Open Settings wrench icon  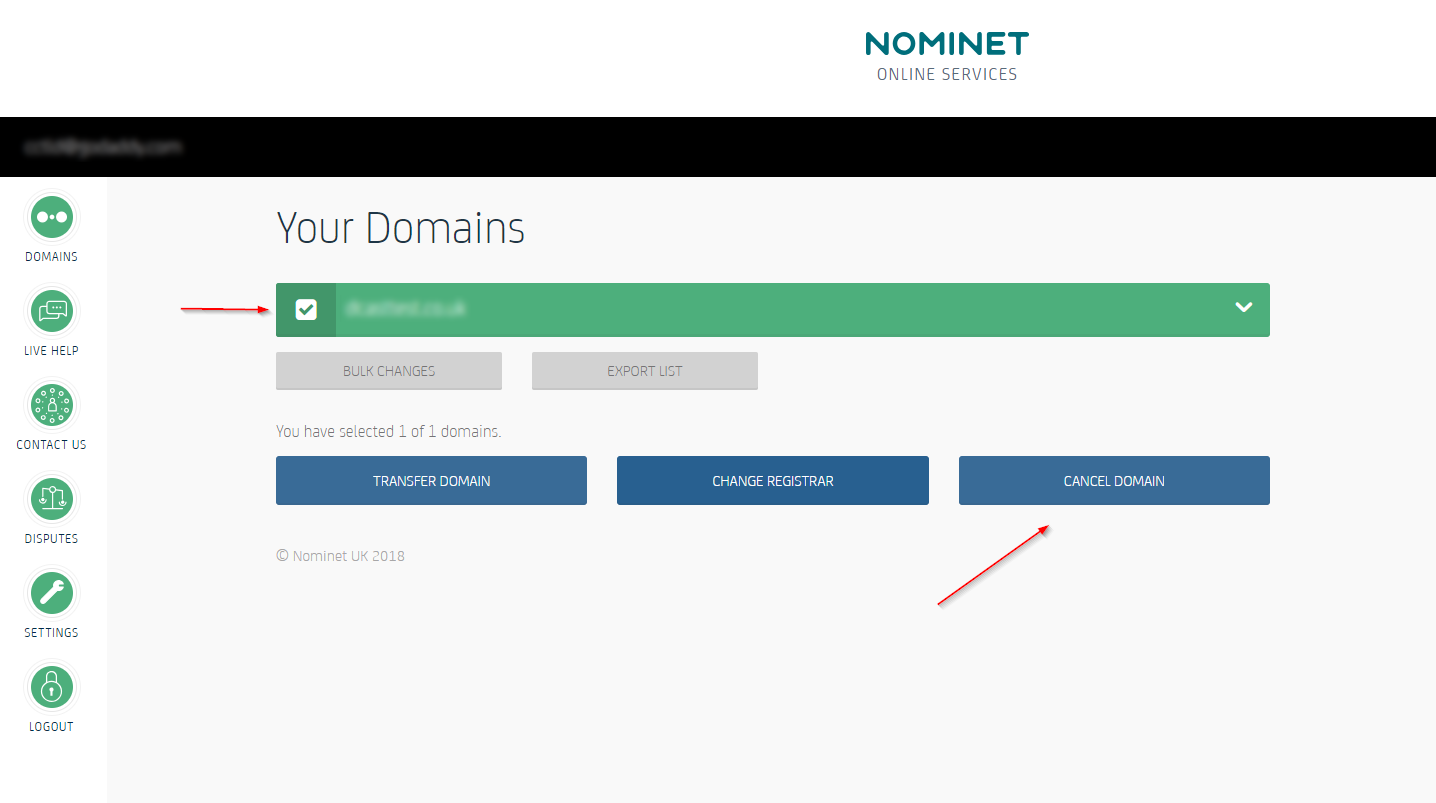51,593
